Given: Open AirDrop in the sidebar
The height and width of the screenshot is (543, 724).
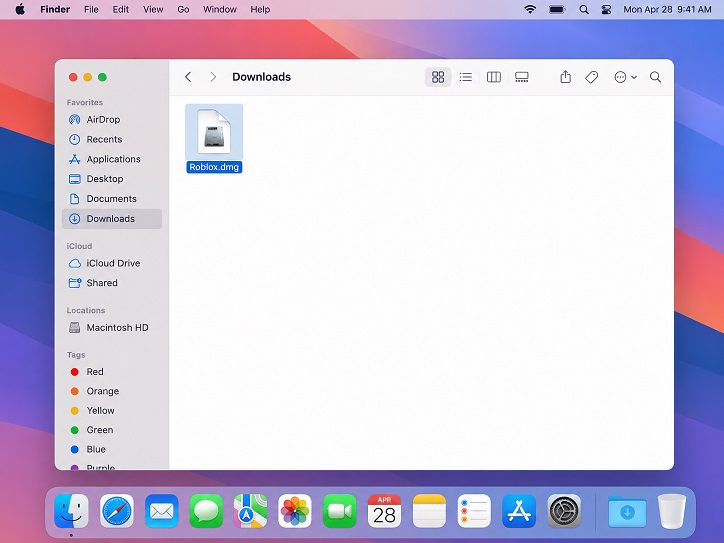Looking at the screenshot, I should coord(112,120).
